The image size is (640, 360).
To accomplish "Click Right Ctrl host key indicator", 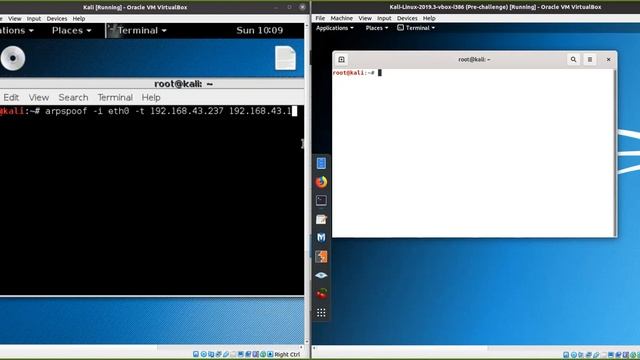I will click(x=287, y=354).
